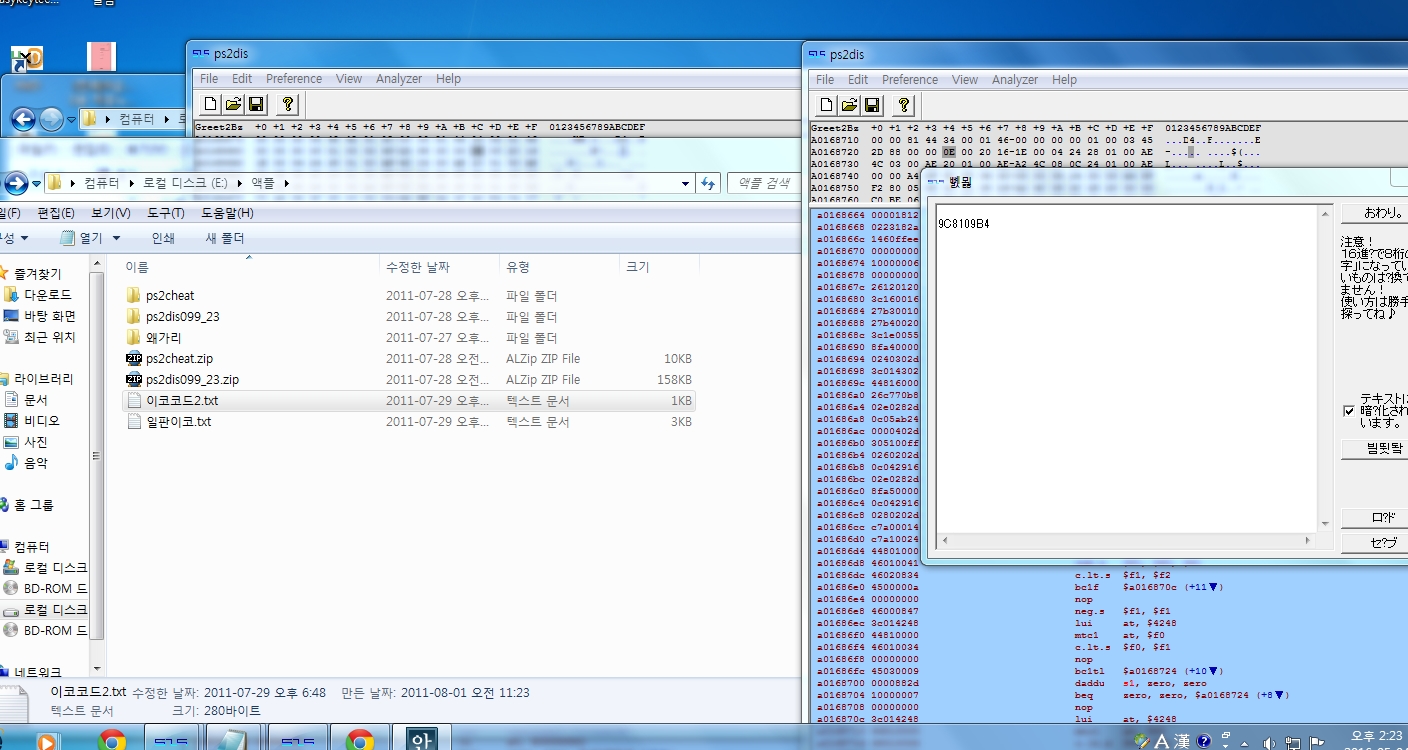Click the Open file icon in right ps2dis window

[x=849, y=105]
